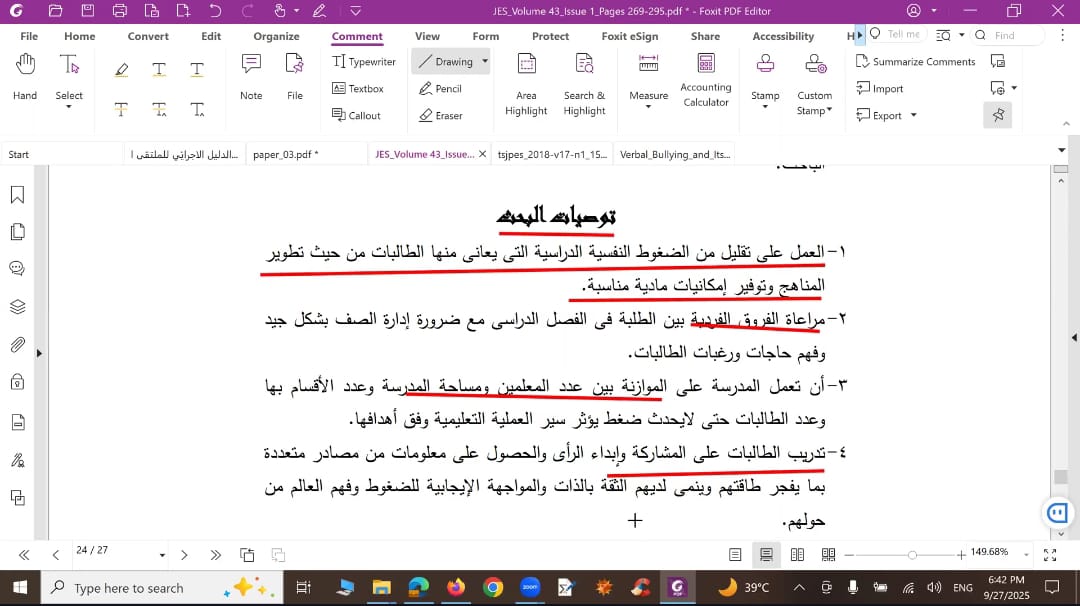Screen dimensions: 1080x606
Task: Expand the Drawing tool dropdown
Action: (485, 61)
